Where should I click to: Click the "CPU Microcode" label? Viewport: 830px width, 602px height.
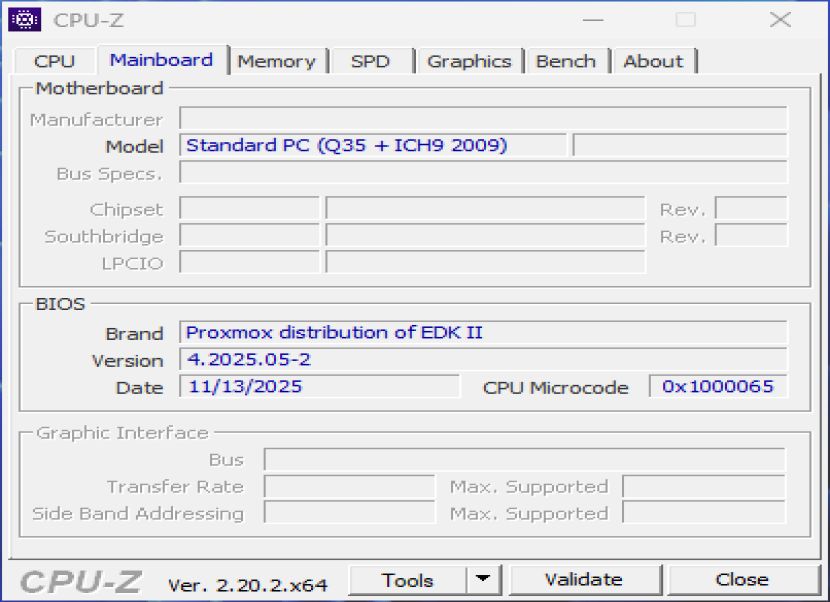pyautogui.click(x=556, y=388)
